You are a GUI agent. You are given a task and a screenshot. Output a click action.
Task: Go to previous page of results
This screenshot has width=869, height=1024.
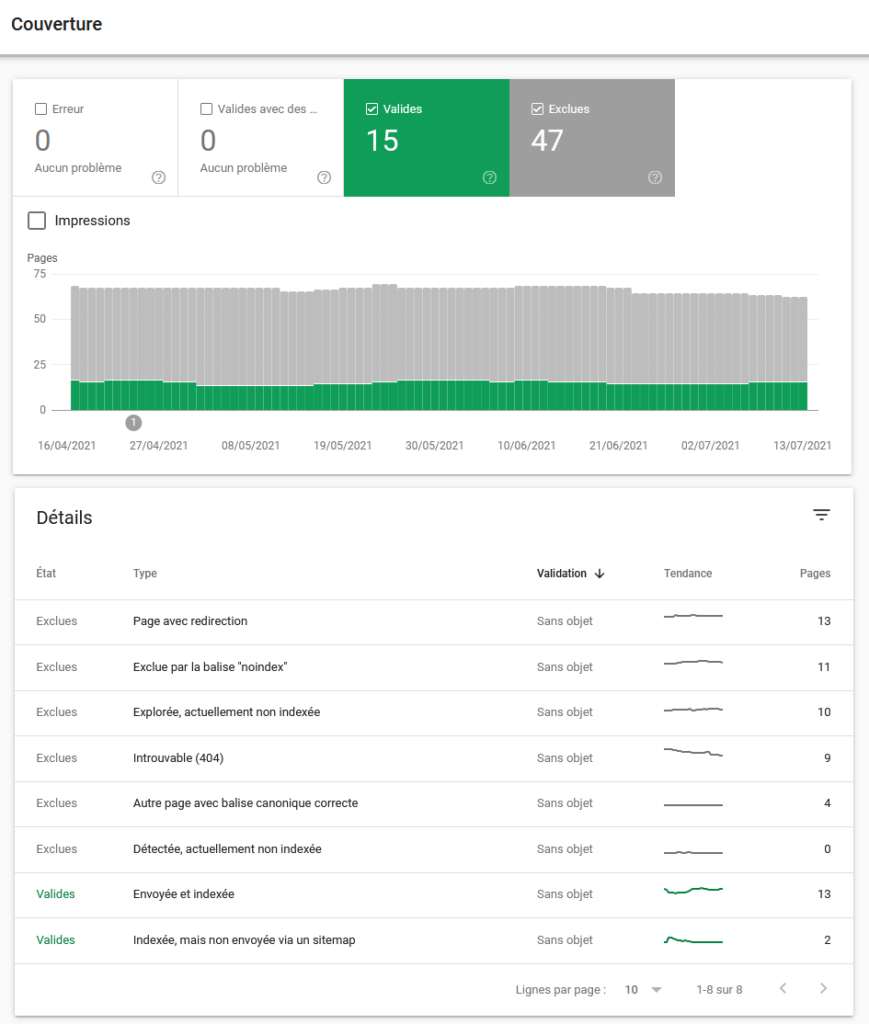[x=783, y=989]
